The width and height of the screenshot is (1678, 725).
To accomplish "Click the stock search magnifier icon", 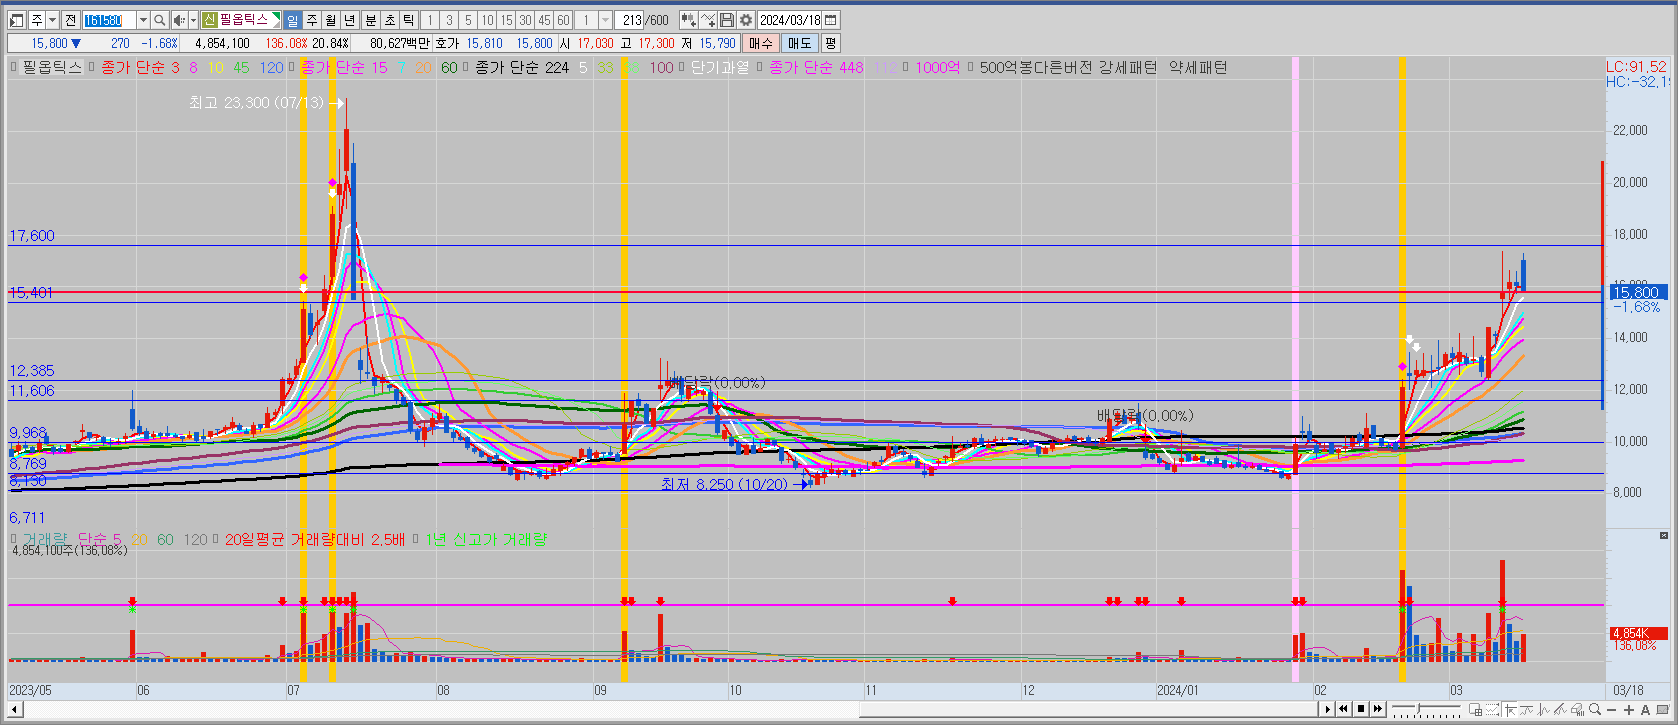I will point(159,20).
